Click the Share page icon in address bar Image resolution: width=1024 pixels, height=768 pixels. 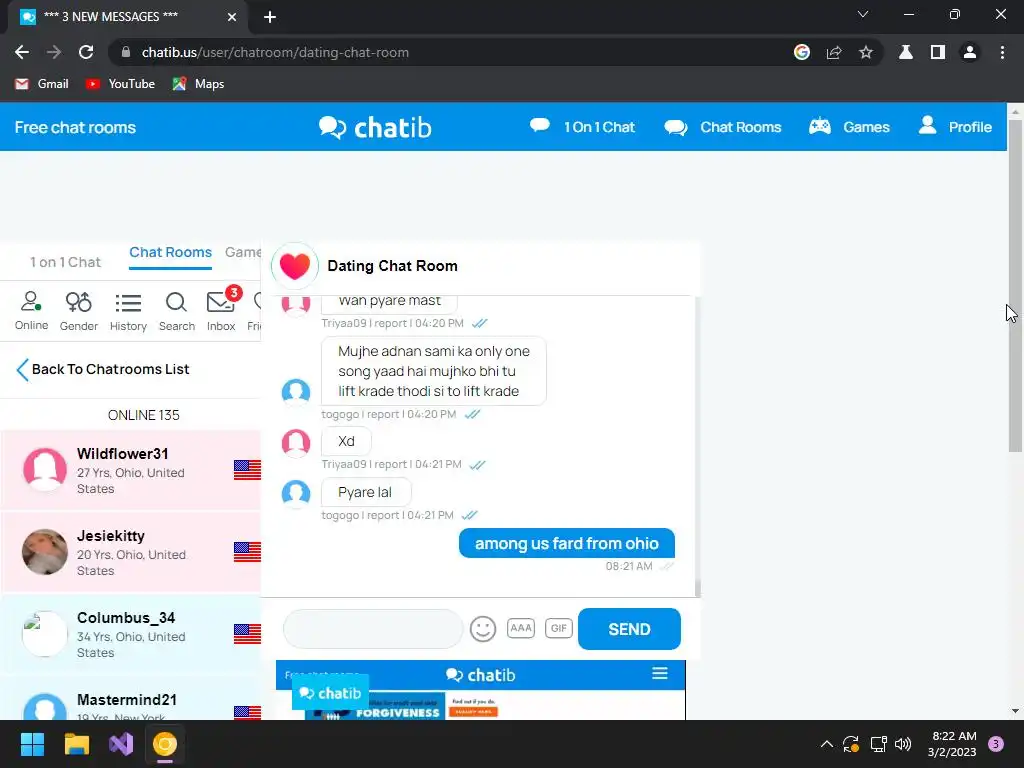point(833,52)
